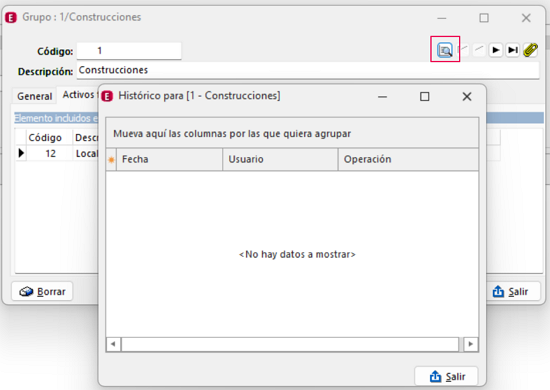This screenshot has width=550, height=390.
Task: Click the 'Local' description cell in row 12
Action: [86, 153]
